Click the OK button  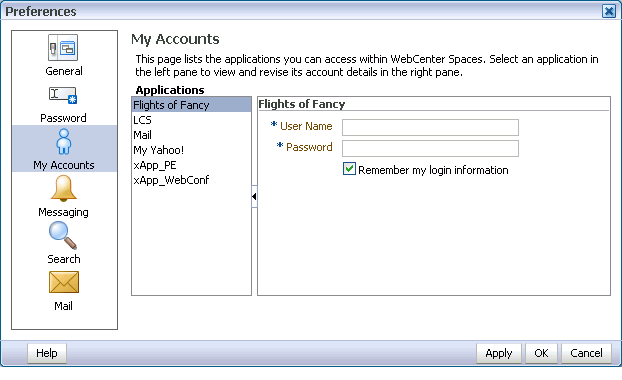[541, 353]
